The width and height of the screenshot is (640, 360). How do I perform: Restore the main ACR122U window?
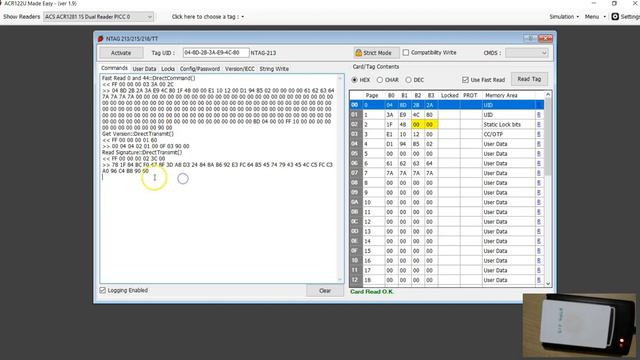pos(614,3)
